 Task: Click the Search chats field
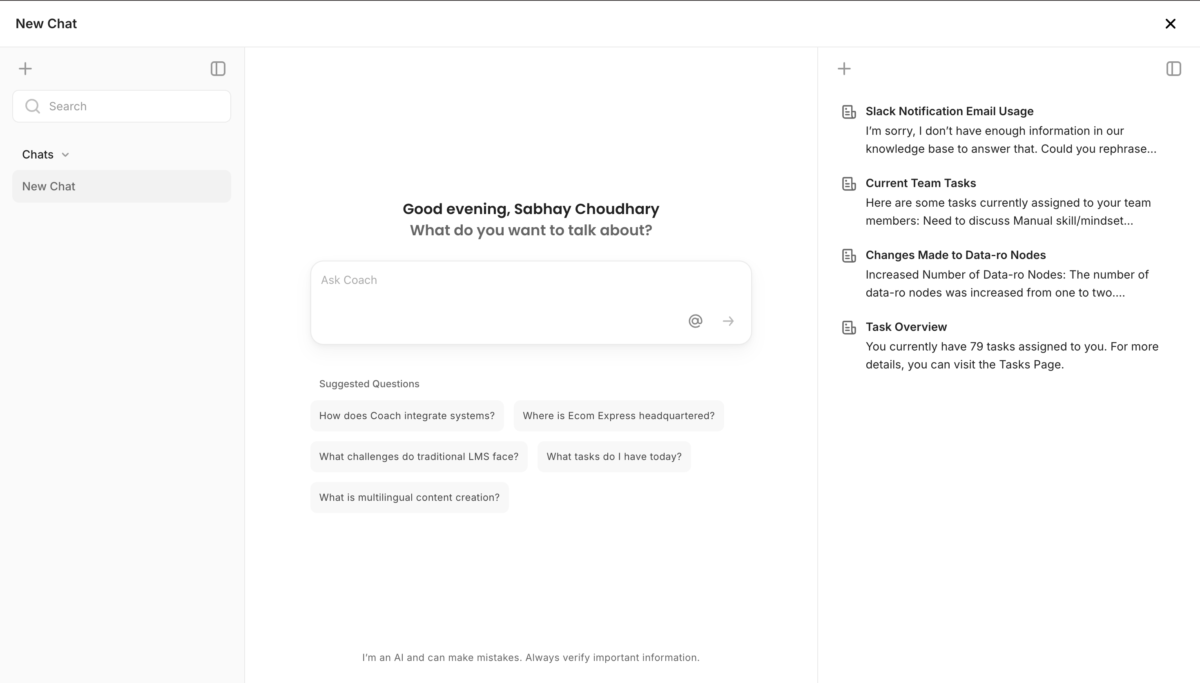pyautogui.click(x=135, y=106)
